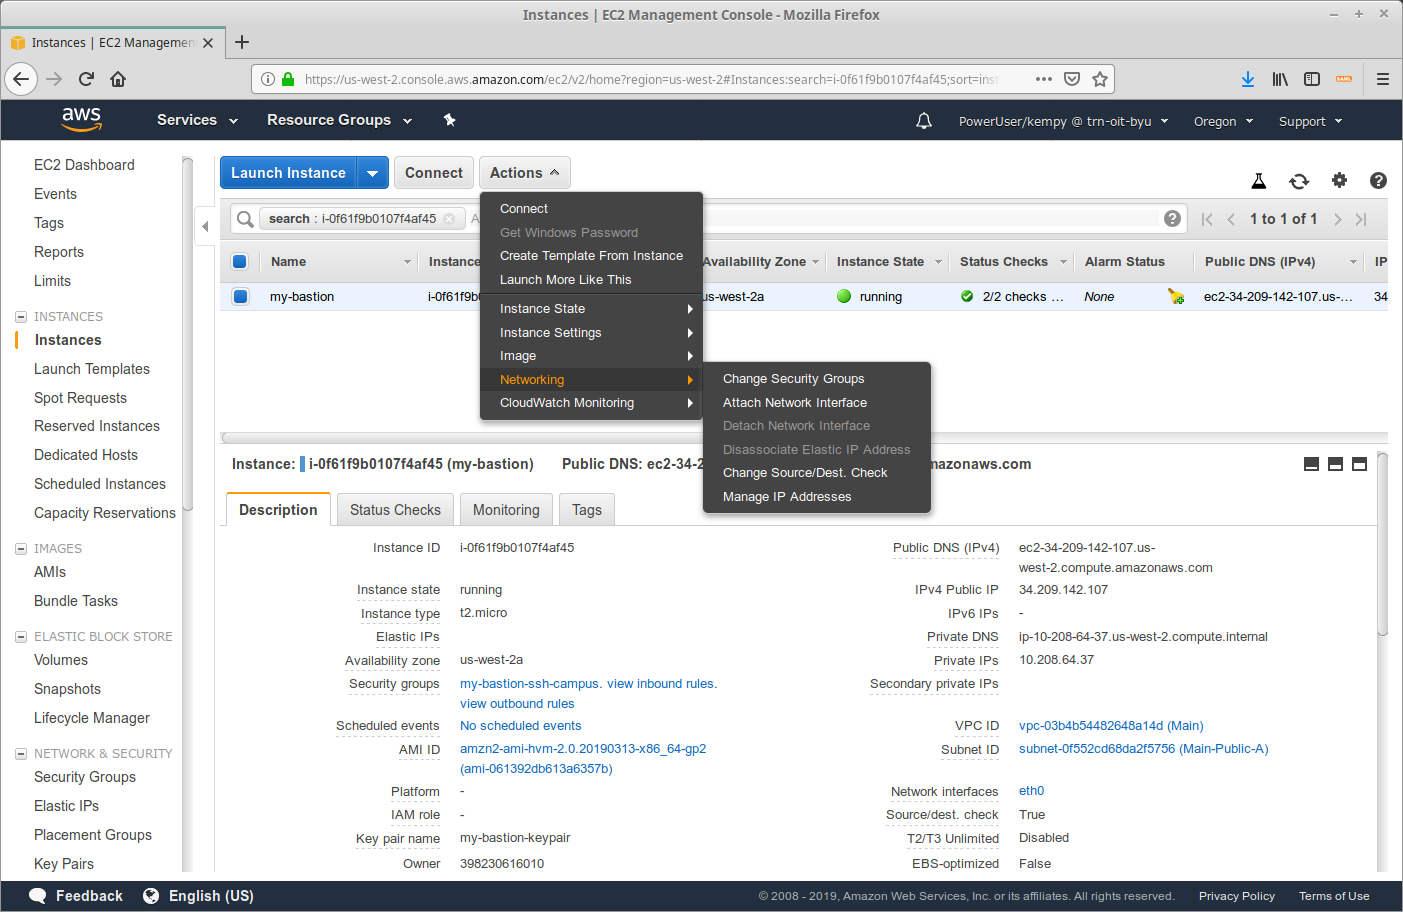Collapse the sidebar with the arrow handle
The width and height of the screenshot is (1403, 912).
pos(205,226)
